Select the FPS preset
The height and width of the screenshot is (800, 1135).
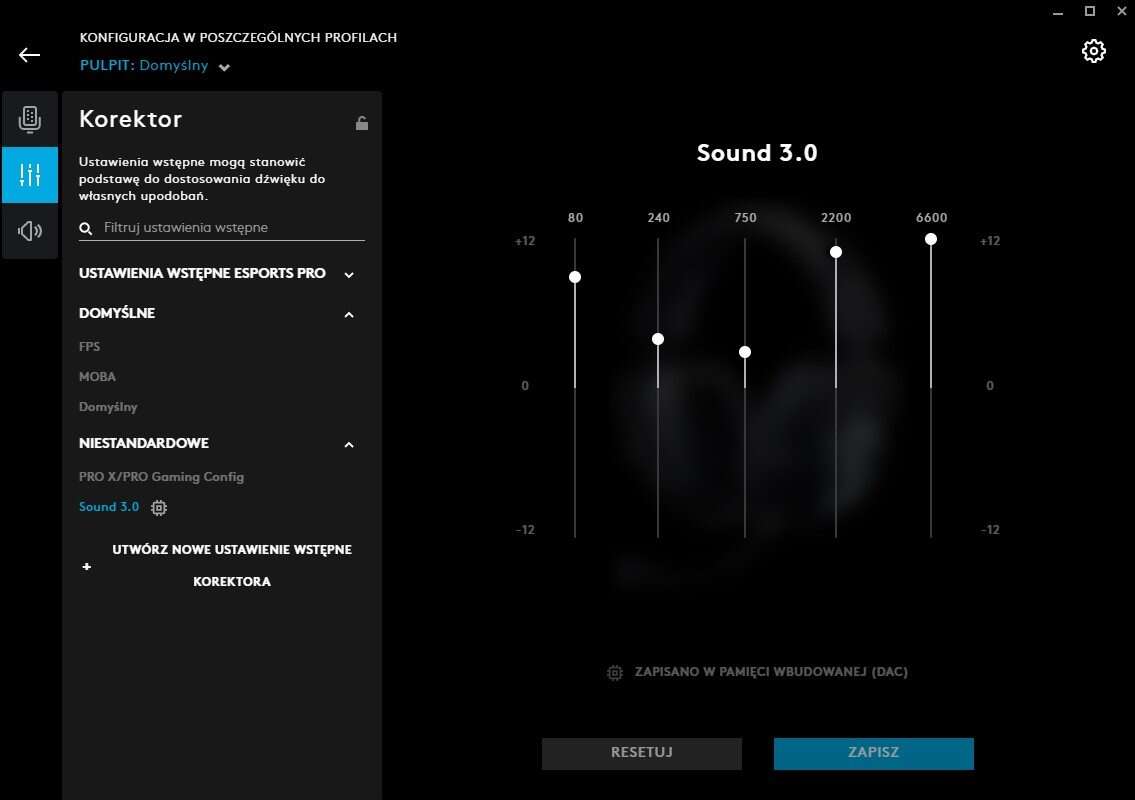90,347
